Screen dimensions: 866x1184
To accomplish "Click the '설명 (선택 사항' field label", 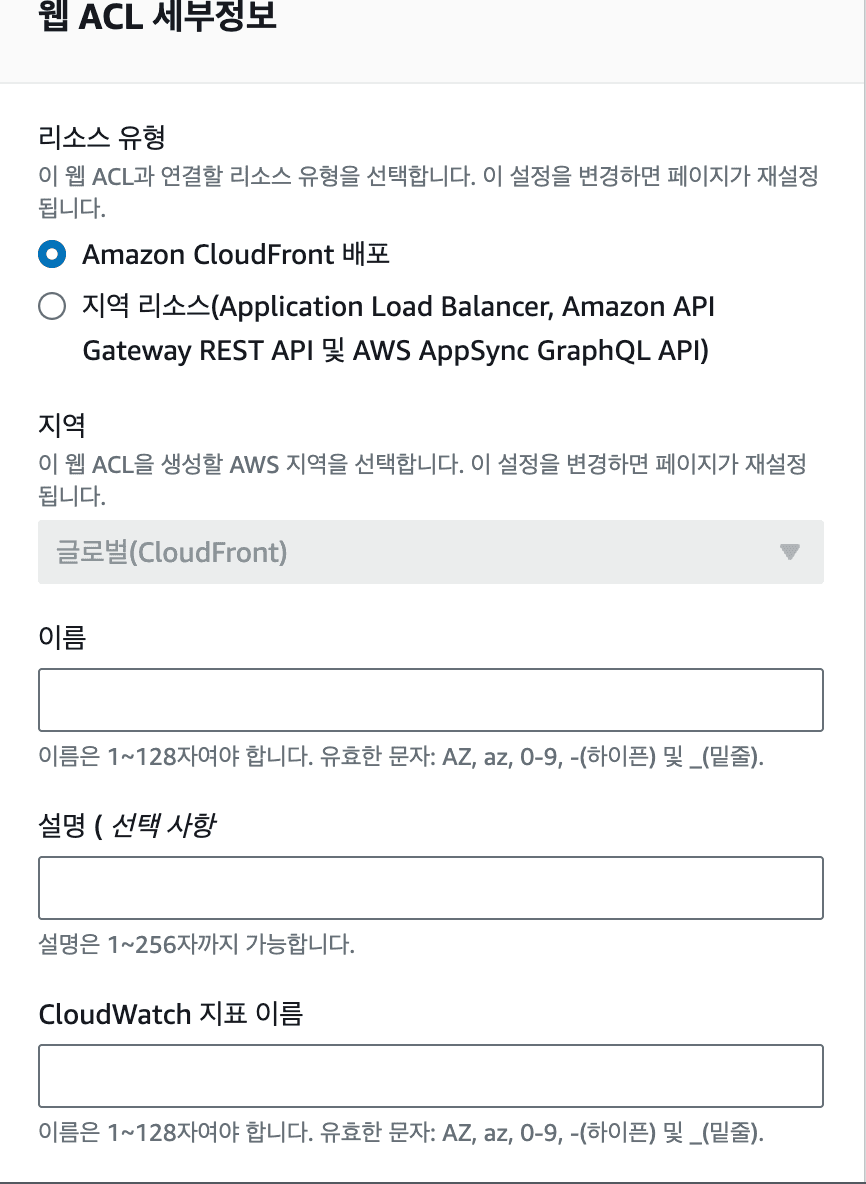I will (127, 825).
